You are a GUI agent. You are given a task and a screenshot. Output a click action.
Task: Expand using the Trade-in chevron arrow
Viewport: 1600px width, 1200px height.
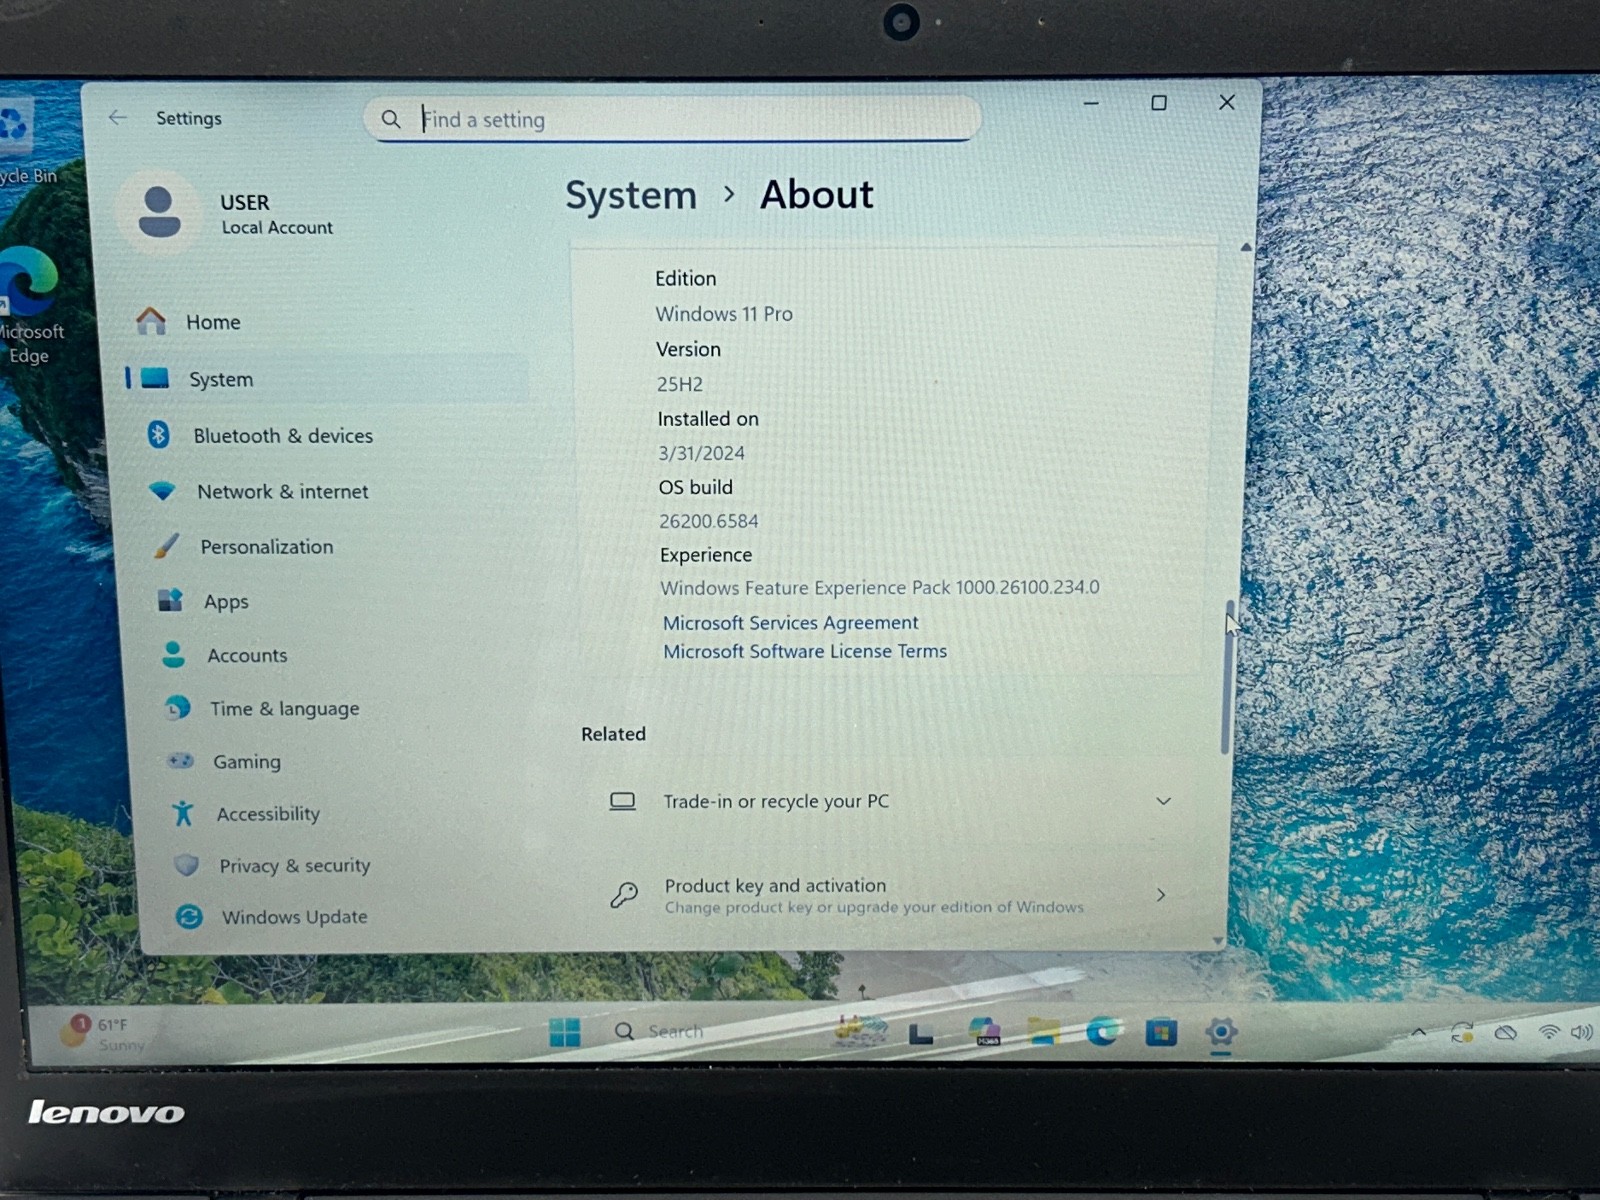click(x=1163, y=801)
